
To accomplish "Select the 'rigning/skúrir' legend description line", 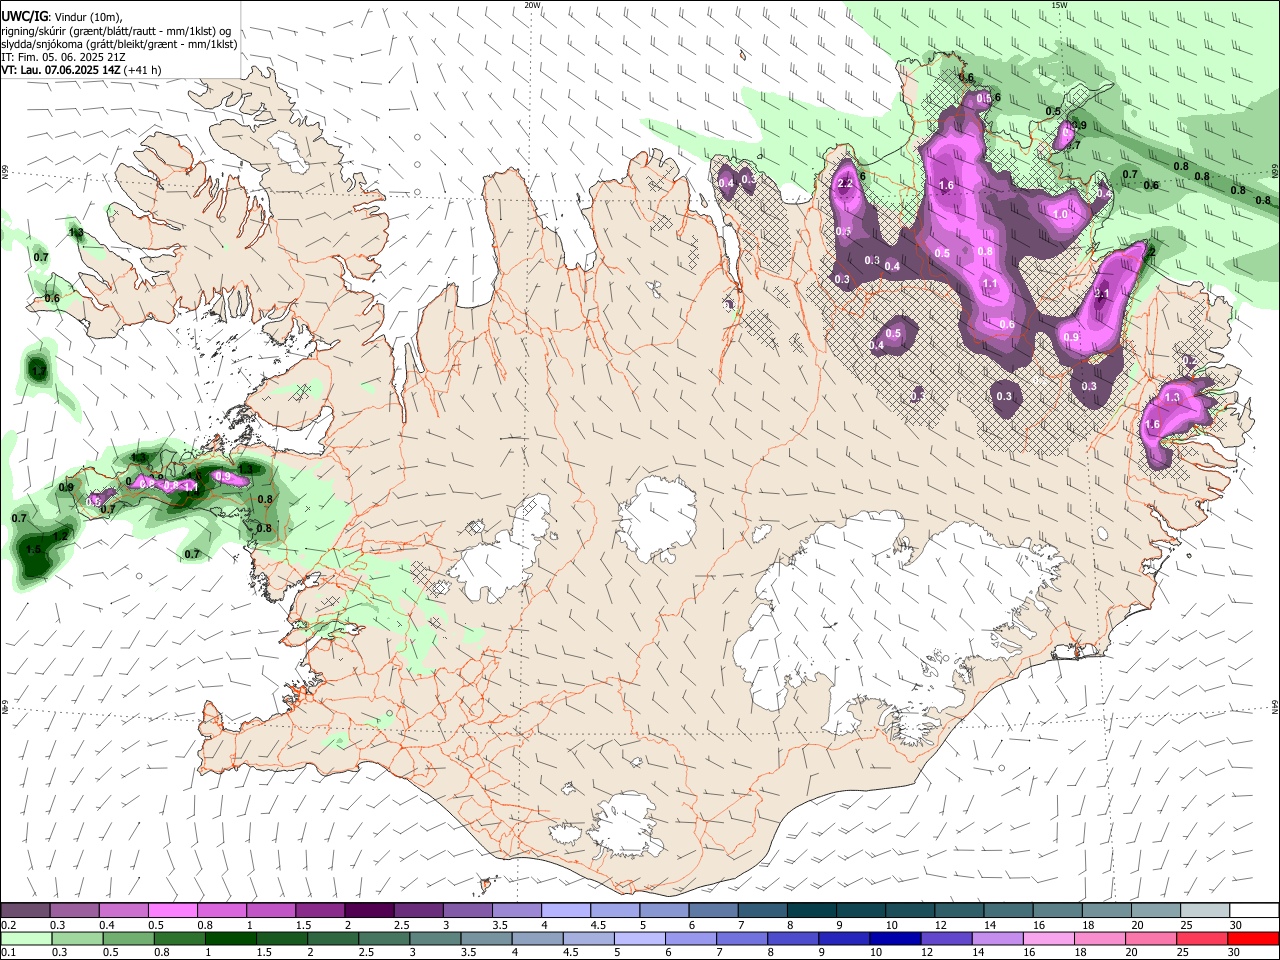I will click(116, 31).
